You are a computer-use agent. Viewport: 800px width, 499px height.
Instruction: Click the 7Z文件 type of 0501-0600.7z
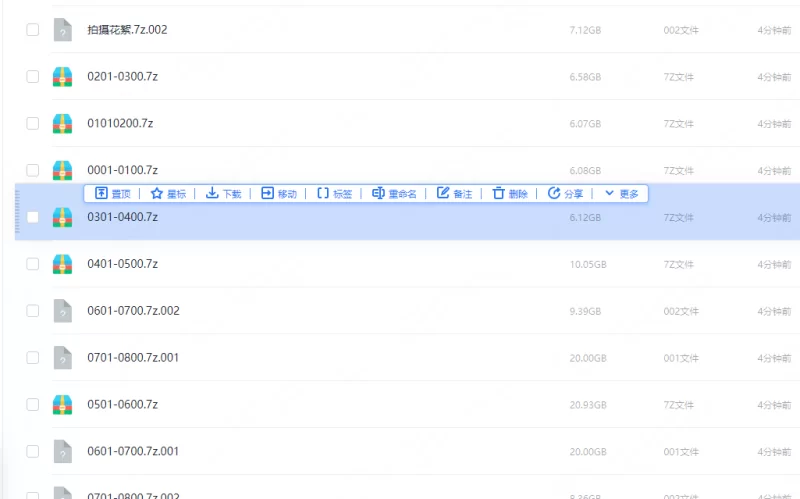(679, 405)
